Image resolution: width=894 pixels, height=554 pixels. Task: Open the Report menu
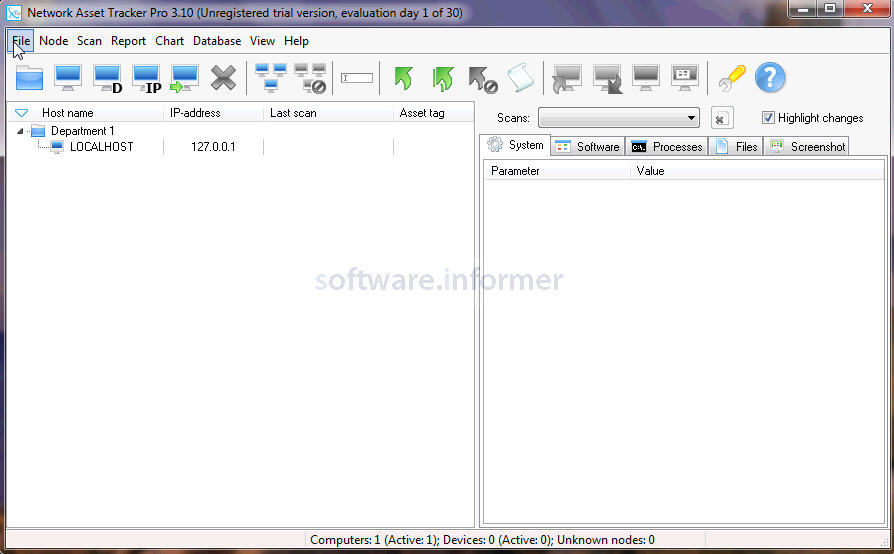tap(128, 41)
